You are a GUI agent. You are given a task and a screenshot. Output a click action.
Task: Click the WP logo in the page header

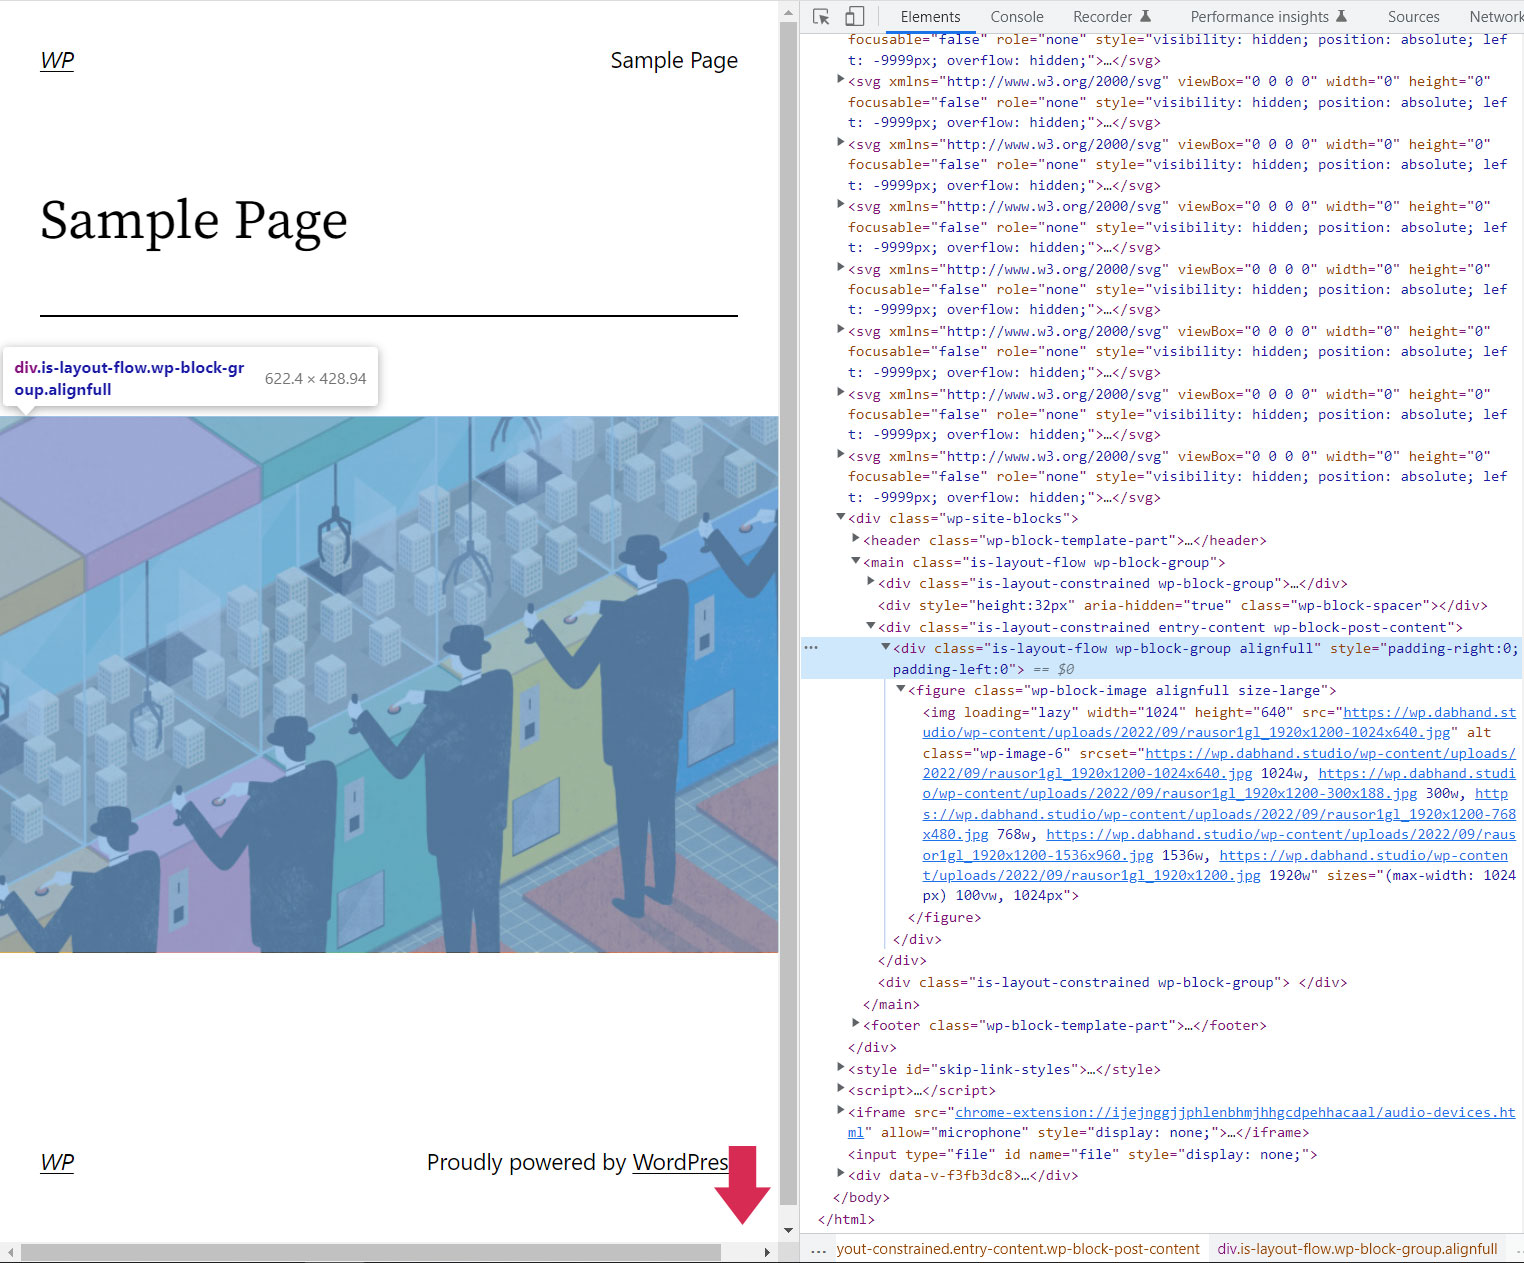coord(57,60)
